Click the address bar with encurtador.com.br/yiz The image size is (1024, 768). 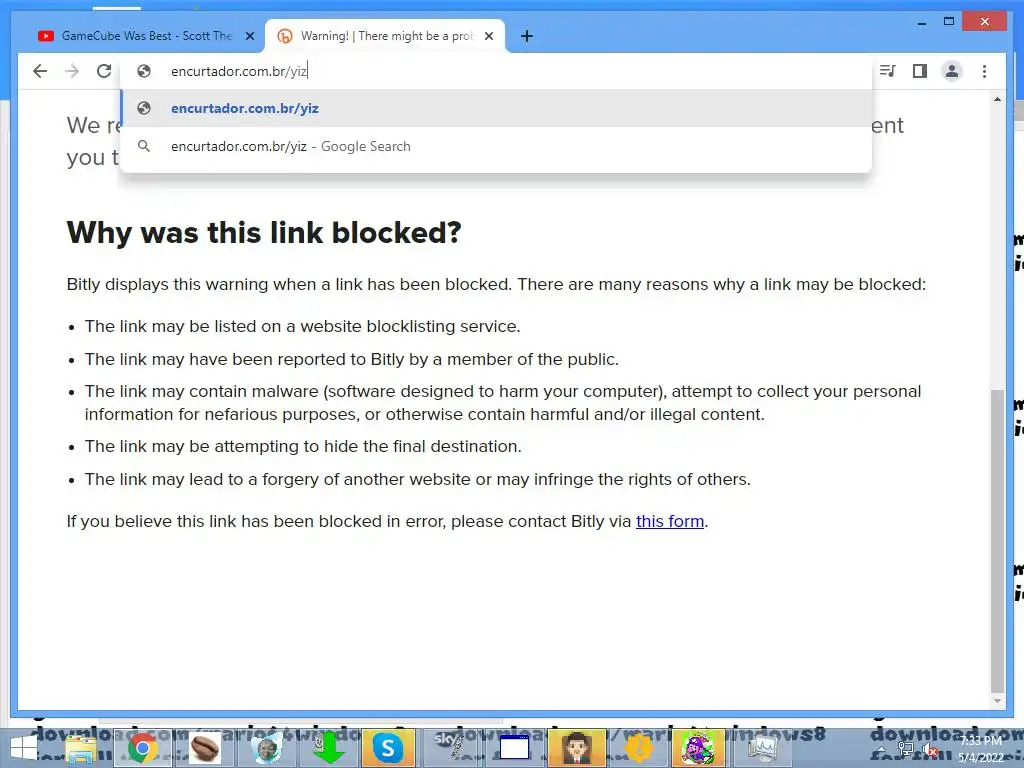point(496,71)
